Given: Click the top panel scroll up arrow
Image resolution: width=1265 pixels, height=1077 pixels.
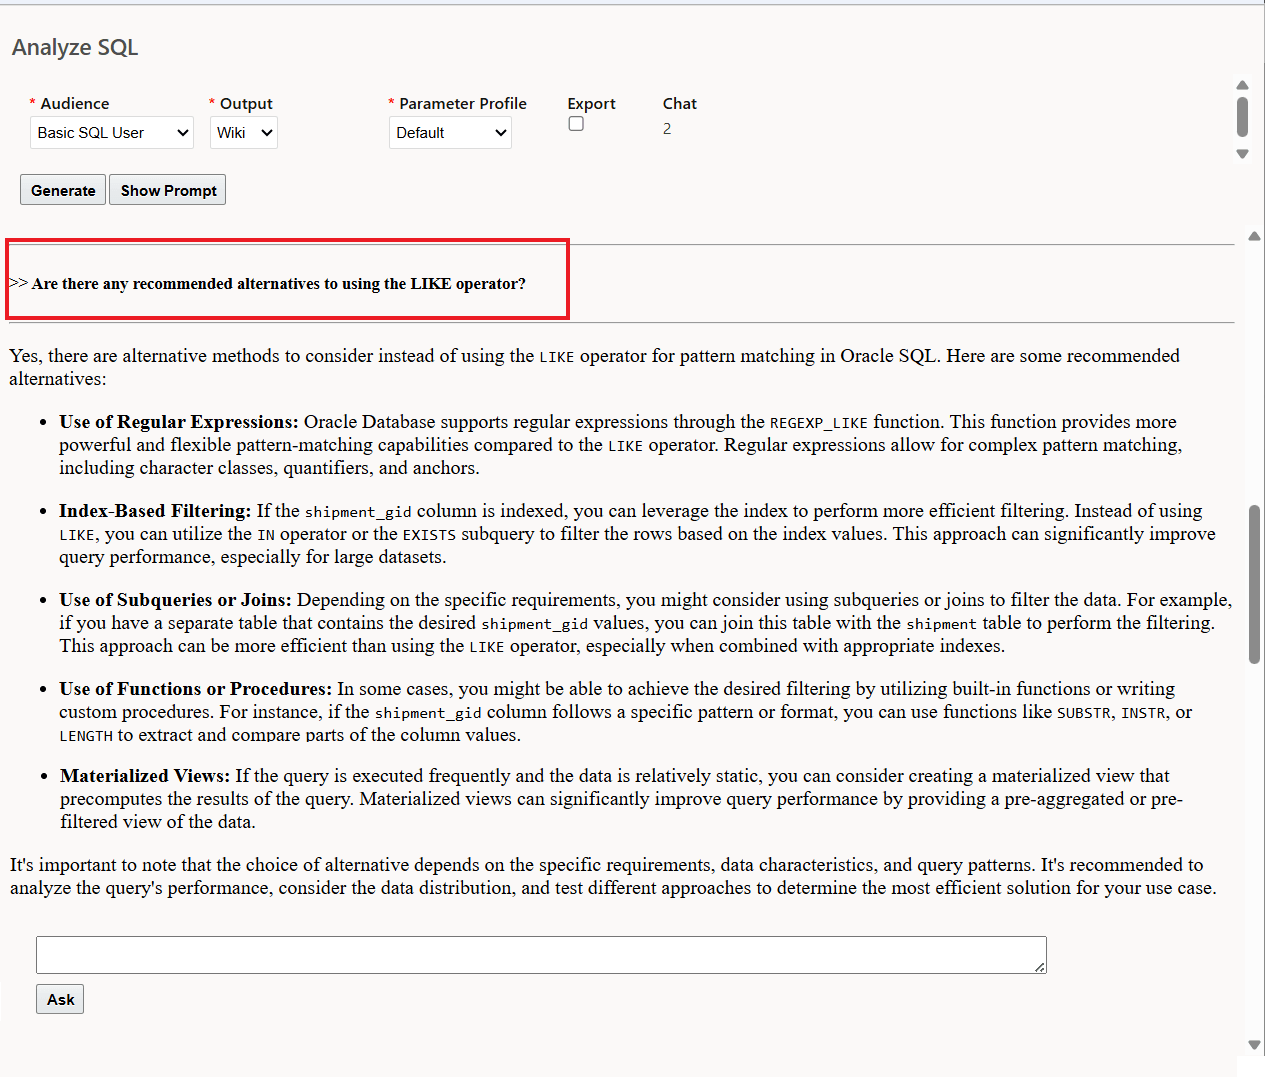Looking at the screenshot, I should tap(1242, 85).
